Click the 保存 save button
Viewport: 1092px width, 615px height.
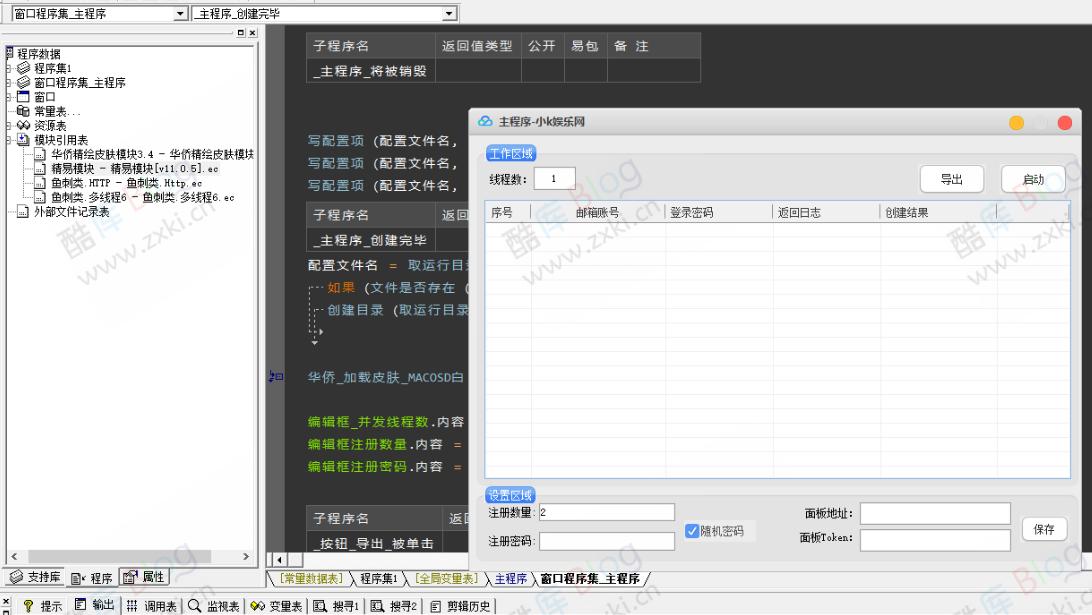(x=1044, y=529)
